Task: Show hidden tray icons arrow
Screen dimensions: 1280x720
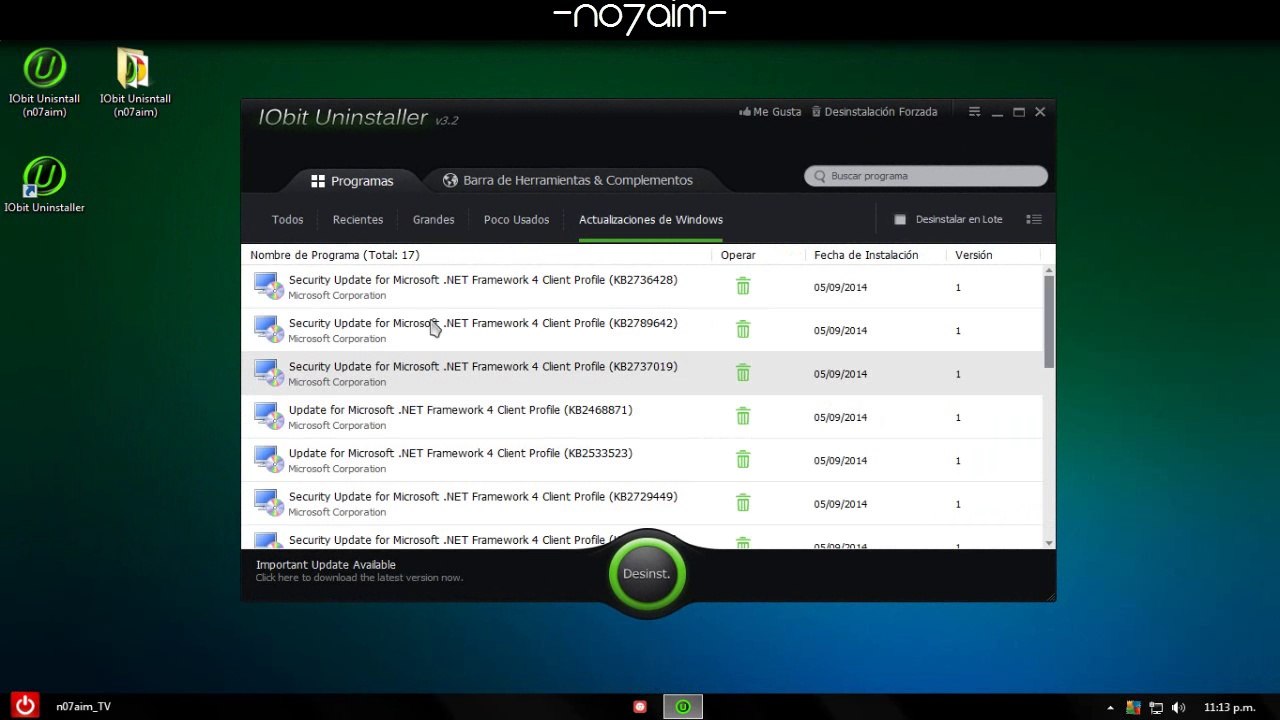Action: [1110, 708]
